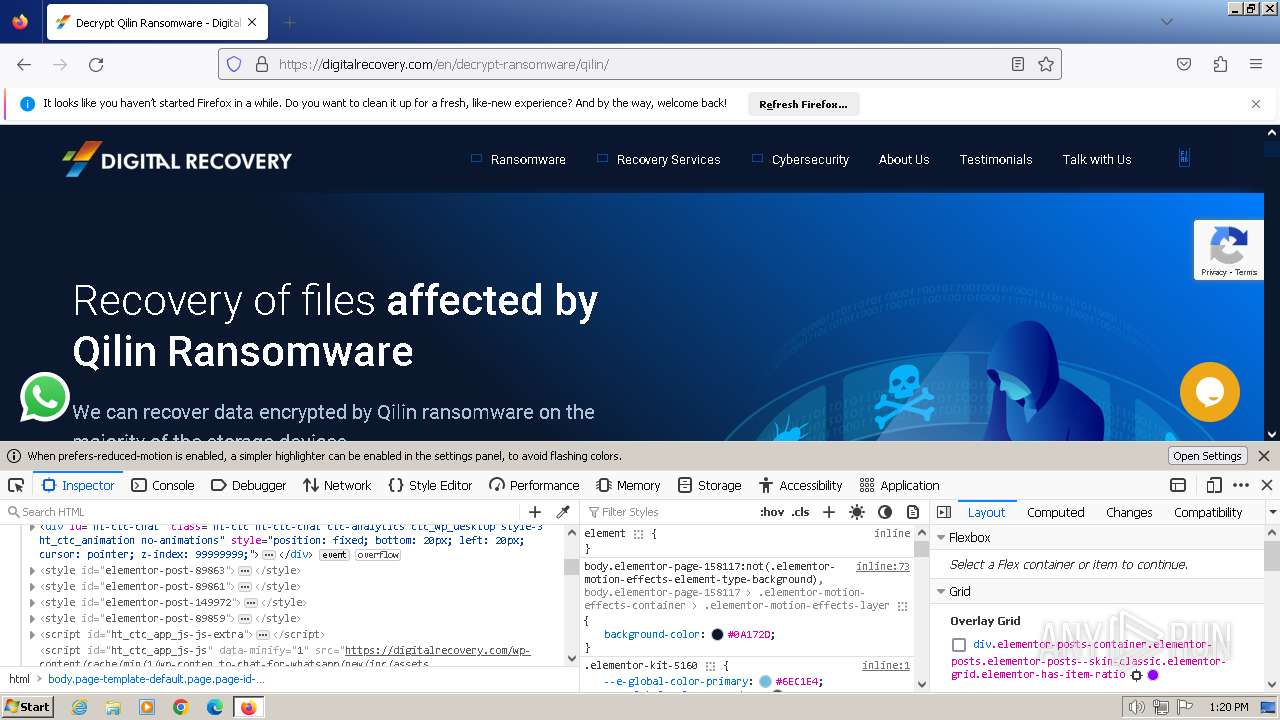This screenshot has height=720, width=1280.
Task: Collapse the Grid section
Action: tap(941, 592)
